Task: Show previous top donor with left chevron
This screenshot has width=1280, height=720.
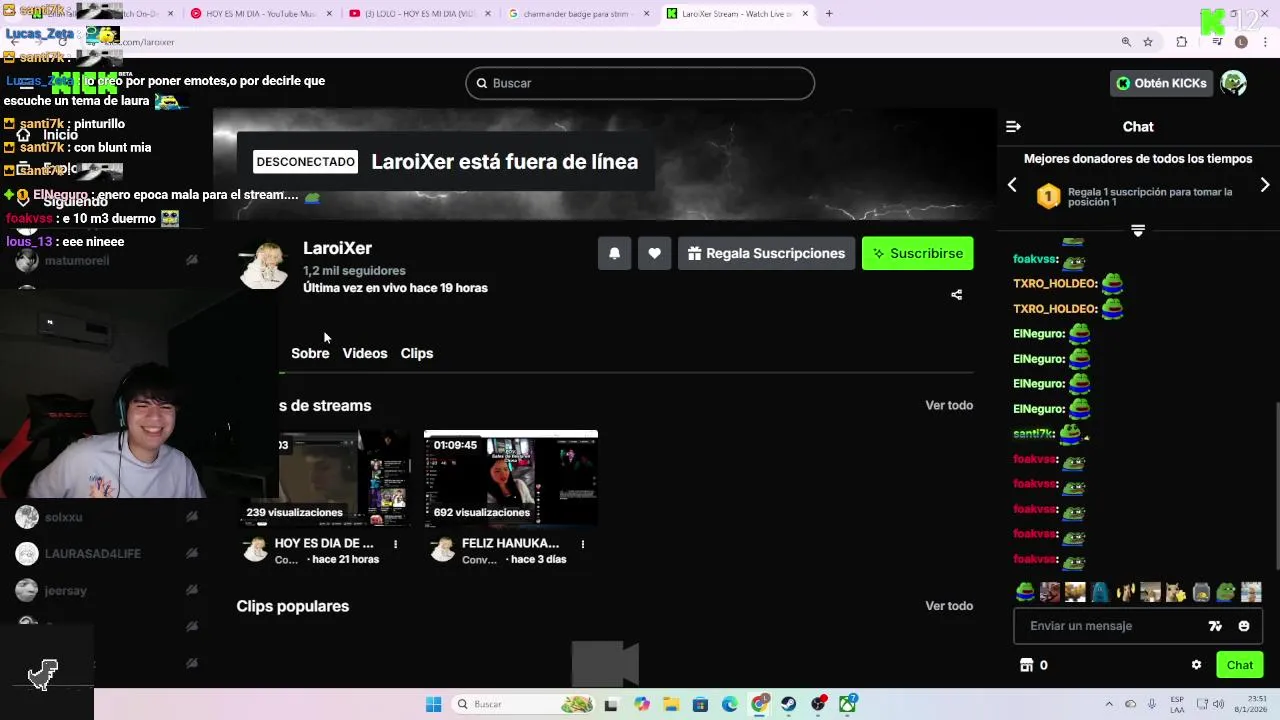Action: pos(1012,185)
